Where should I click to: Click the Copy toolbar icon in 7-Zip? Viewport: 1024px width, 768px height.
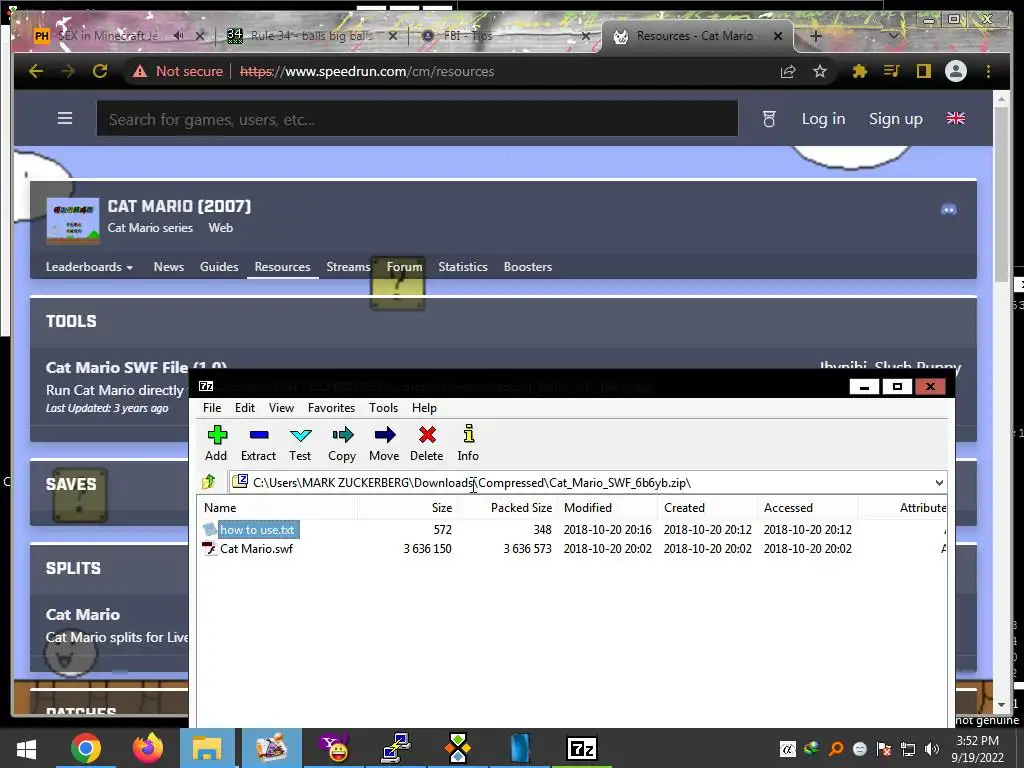tap(342, 443)
